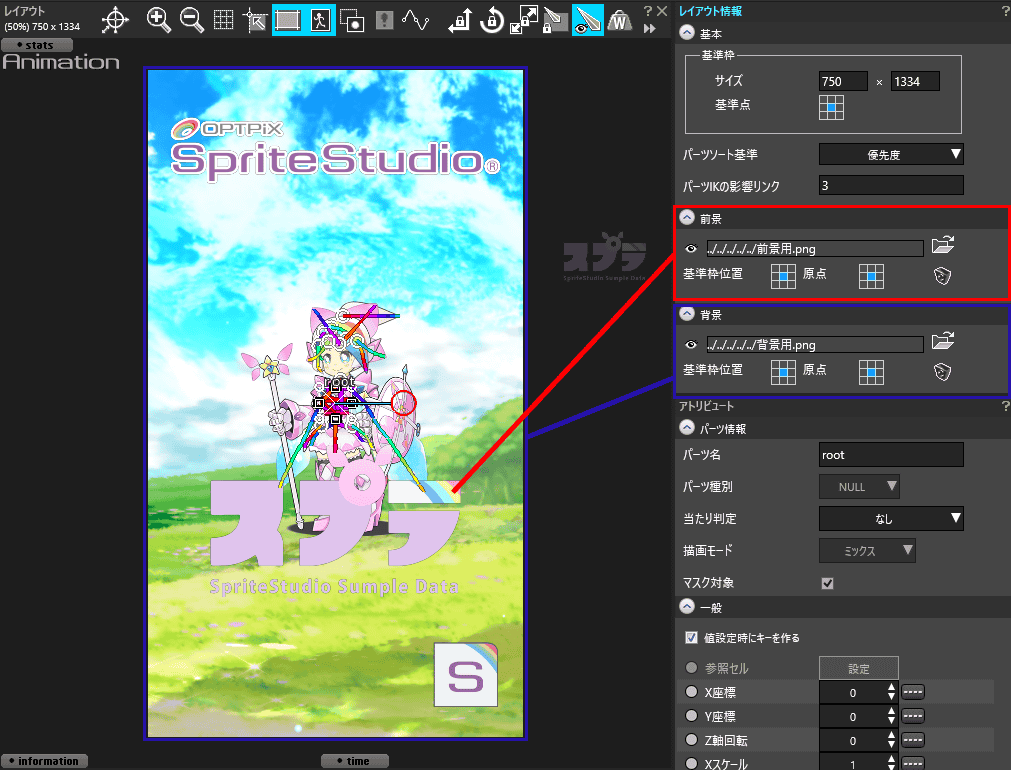This screenshot has width=1011, height=770.
Task: Toggle foreground image visibility eye
Action: [x=691, y=248]
